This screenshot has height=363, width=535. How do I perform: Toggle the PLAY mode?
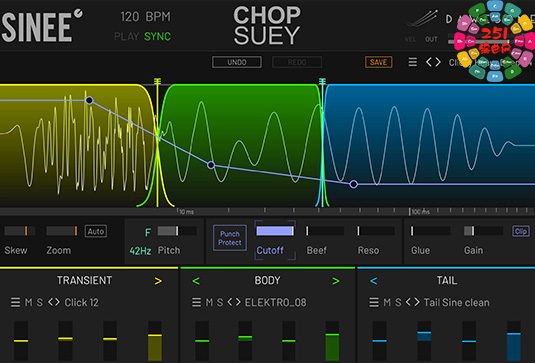[127, 37]
